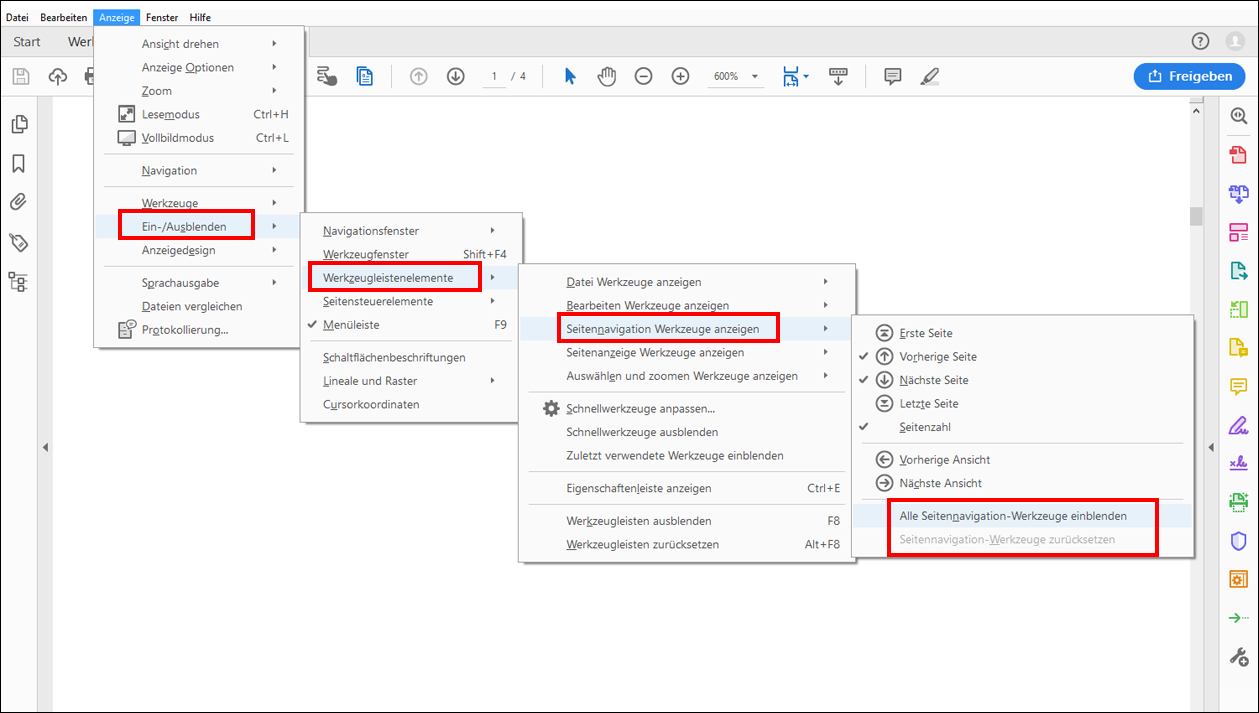Click the zoom out minus icon
This screenshot has width=1259, height=713.
click(x=644, y=76)
